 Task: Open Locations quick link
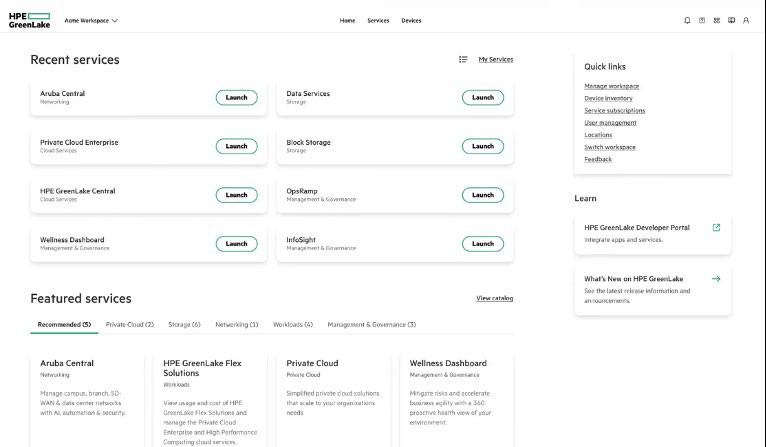point(598,135)
